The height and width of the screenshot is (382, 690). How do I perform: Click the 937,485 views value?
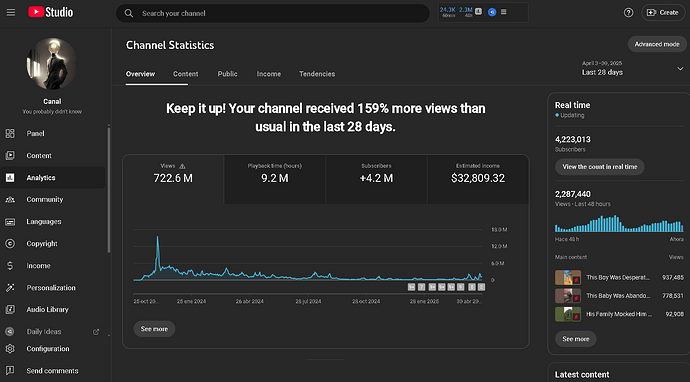point(673,278)
